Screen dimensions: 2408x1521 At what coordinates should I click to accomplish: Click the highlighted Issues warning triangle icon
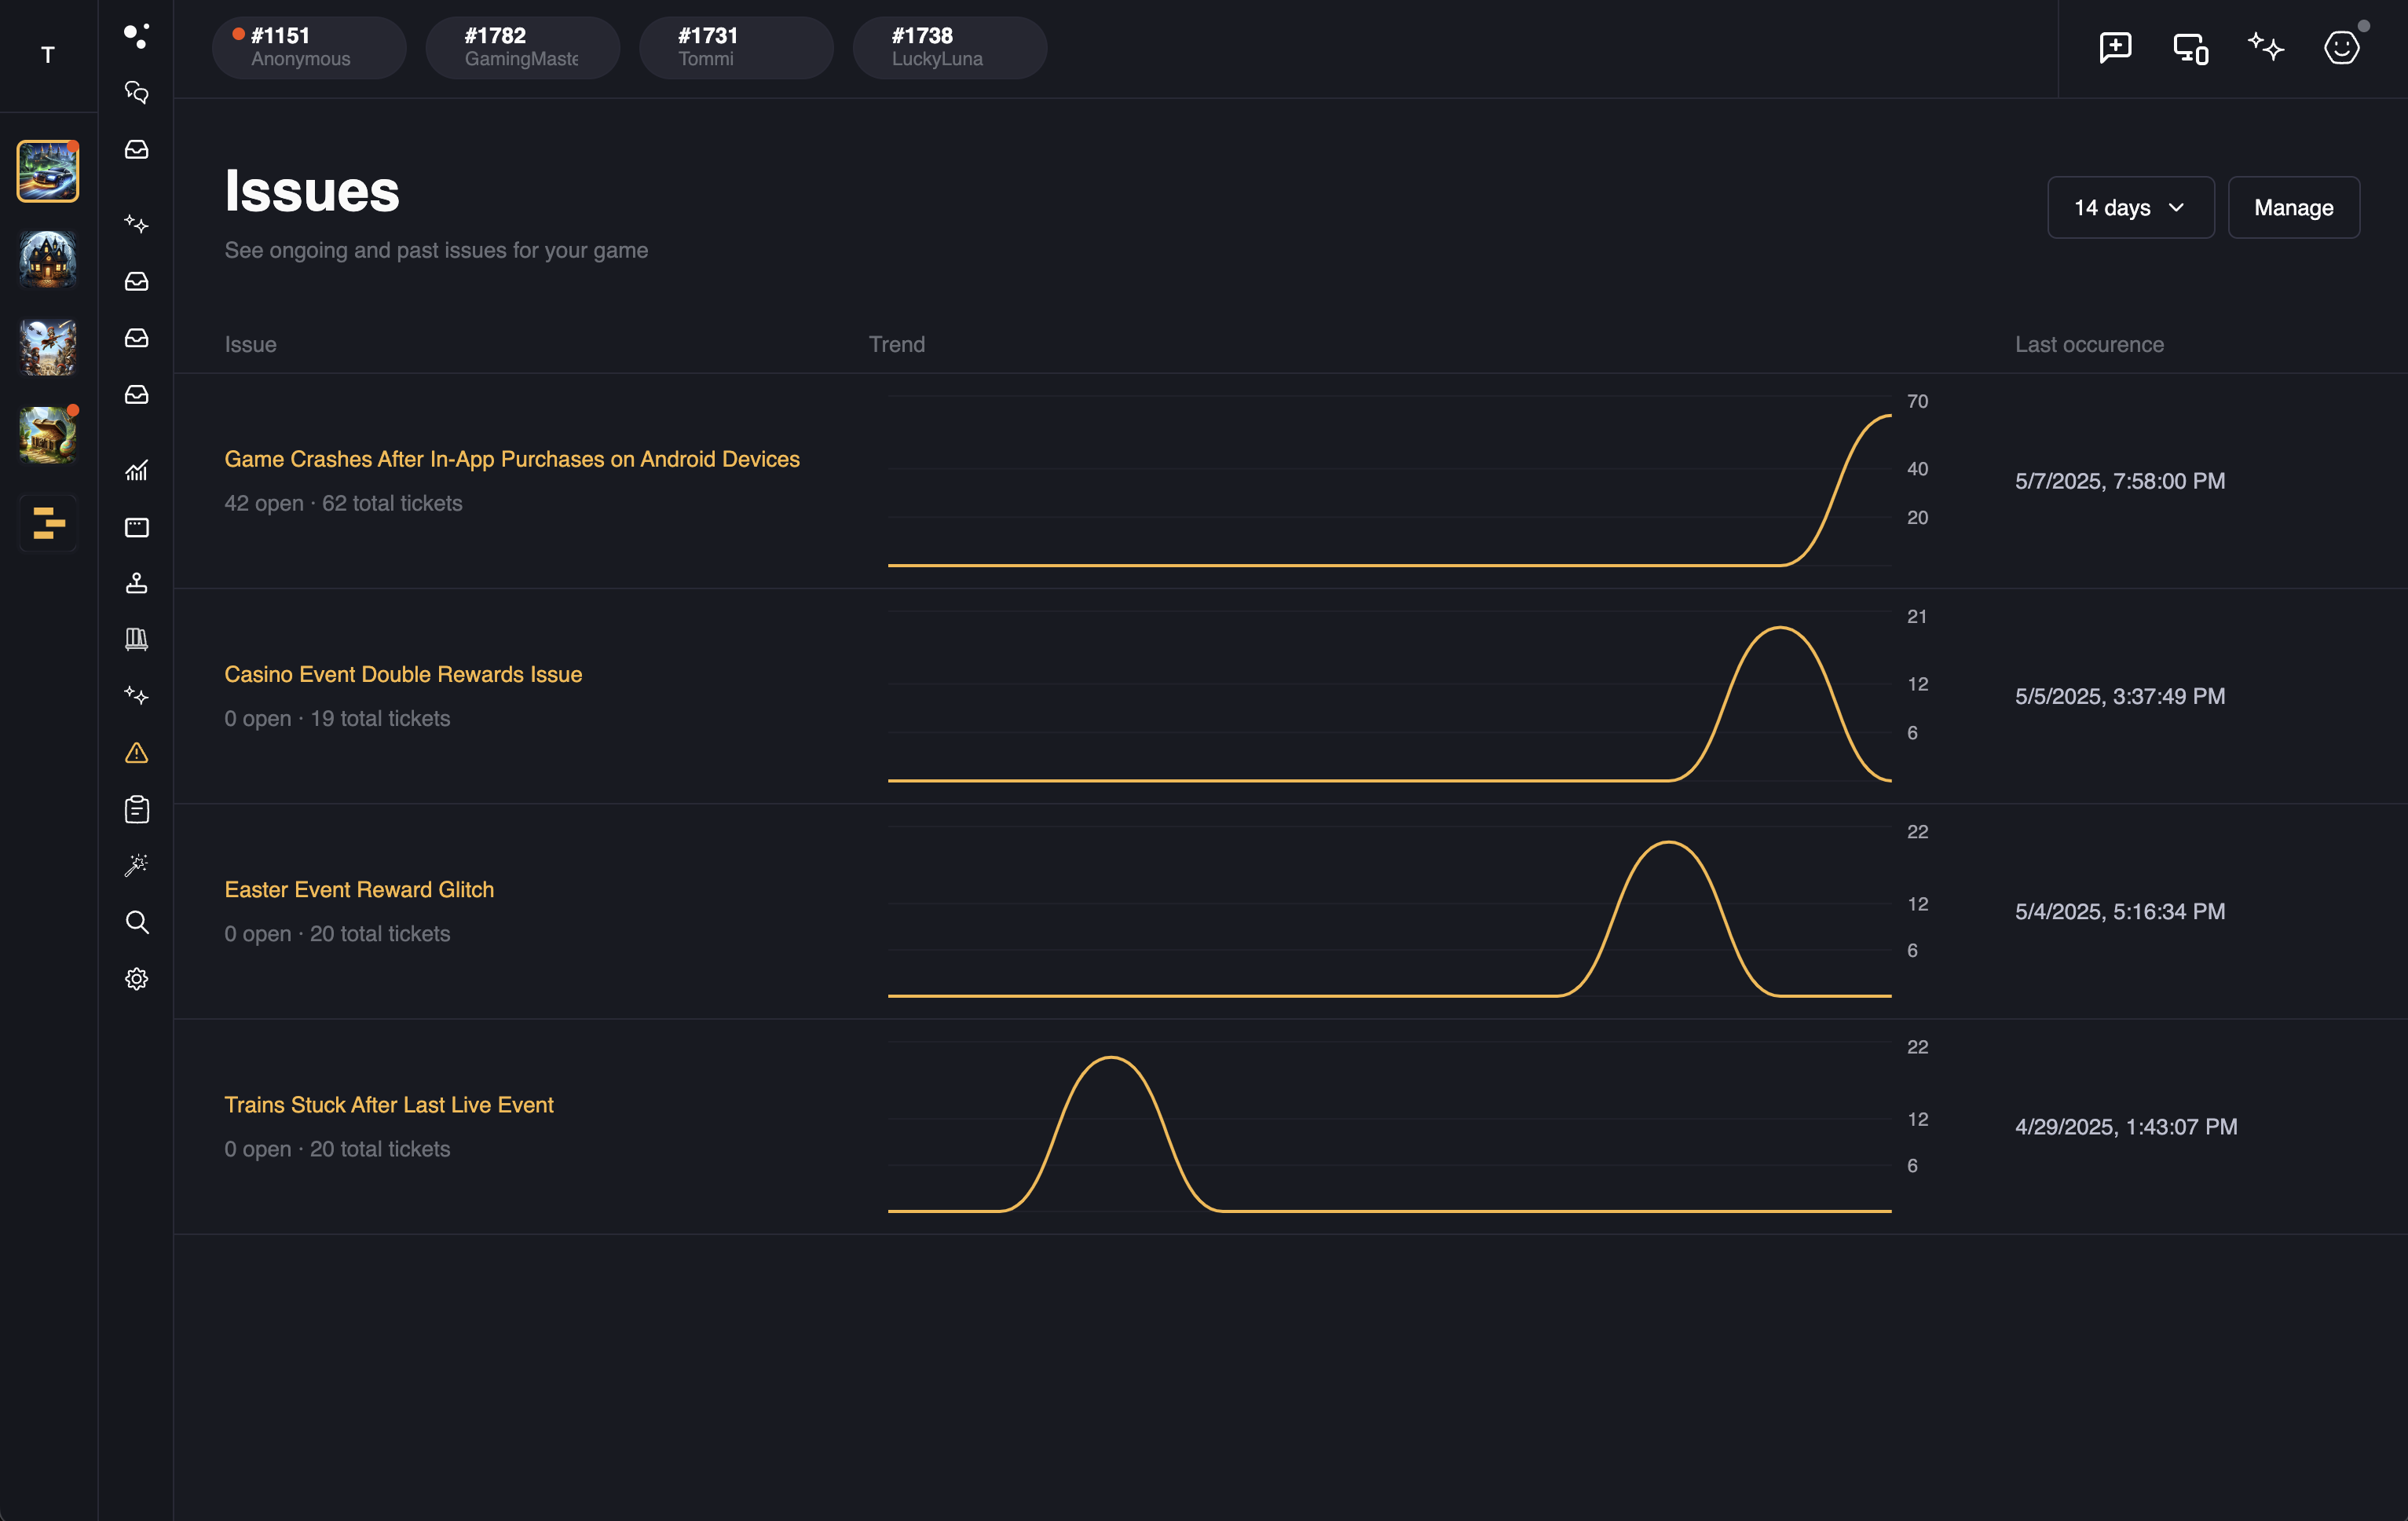[137, 752]
